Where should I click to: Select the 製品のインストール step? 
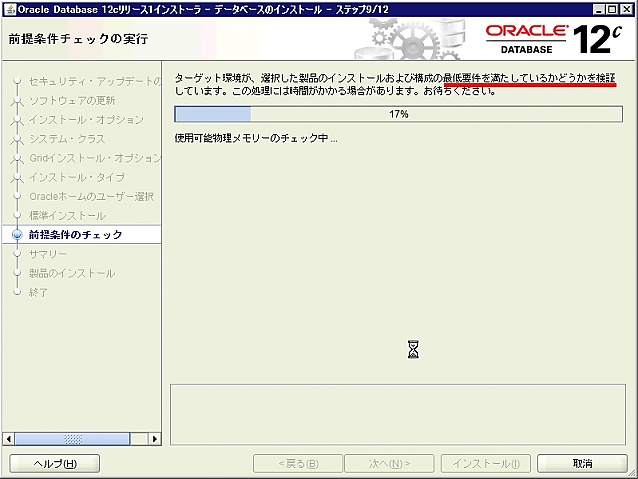(x=72, y=273)
